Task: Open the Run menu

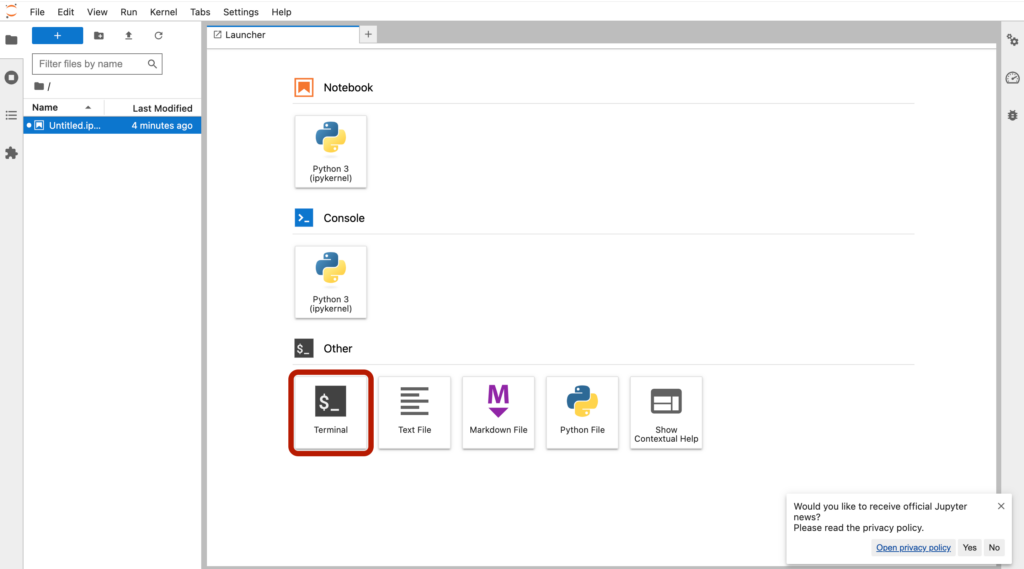Action: tap(129, 12)
